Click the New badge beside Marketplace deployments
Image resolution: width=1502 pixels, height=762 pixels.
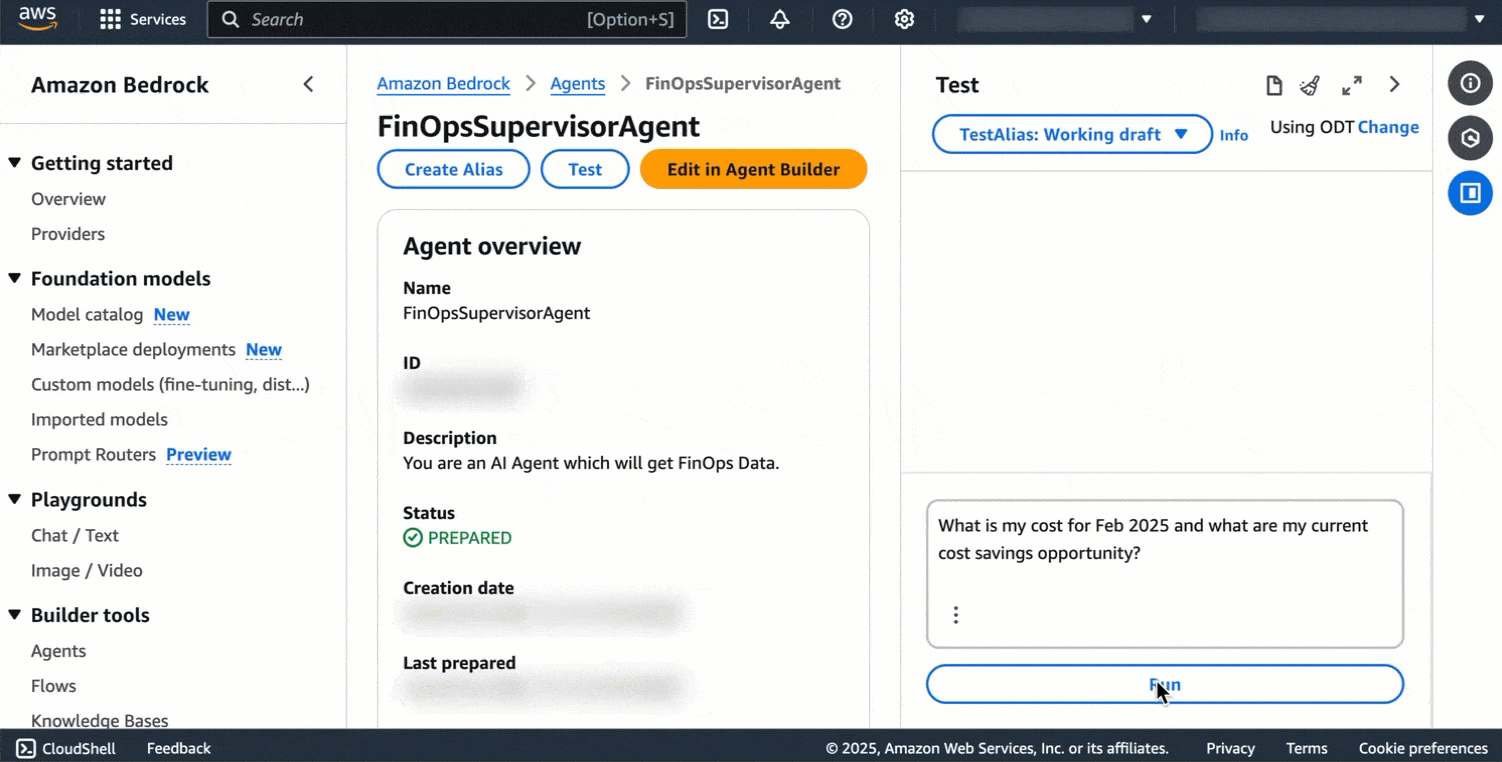click(264, 350)
